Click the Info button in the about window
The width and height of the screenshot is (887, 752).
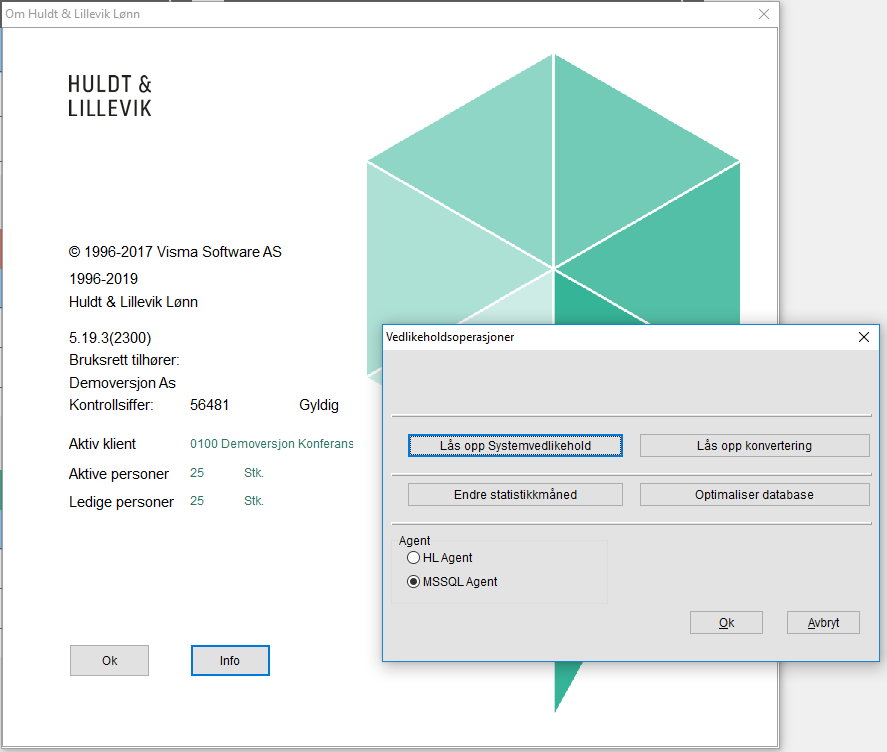tap(230, 660)
